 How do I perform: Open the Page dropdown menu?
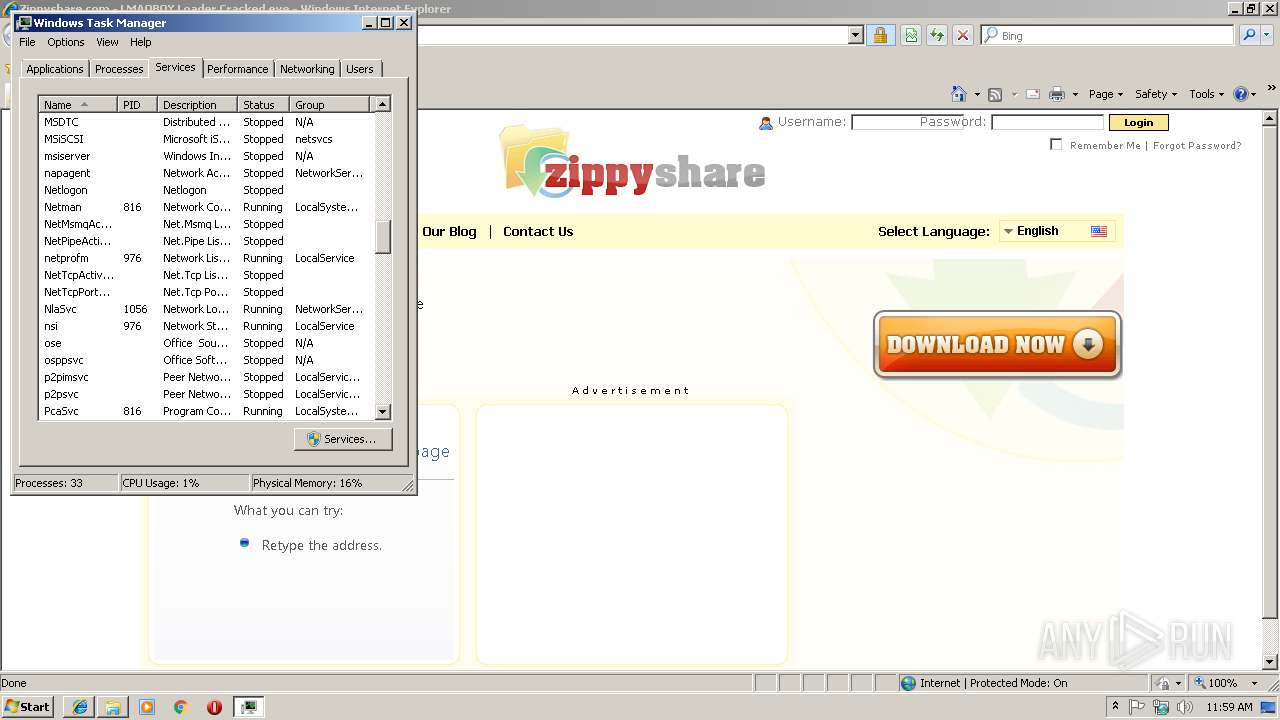tap(1106, 94)
